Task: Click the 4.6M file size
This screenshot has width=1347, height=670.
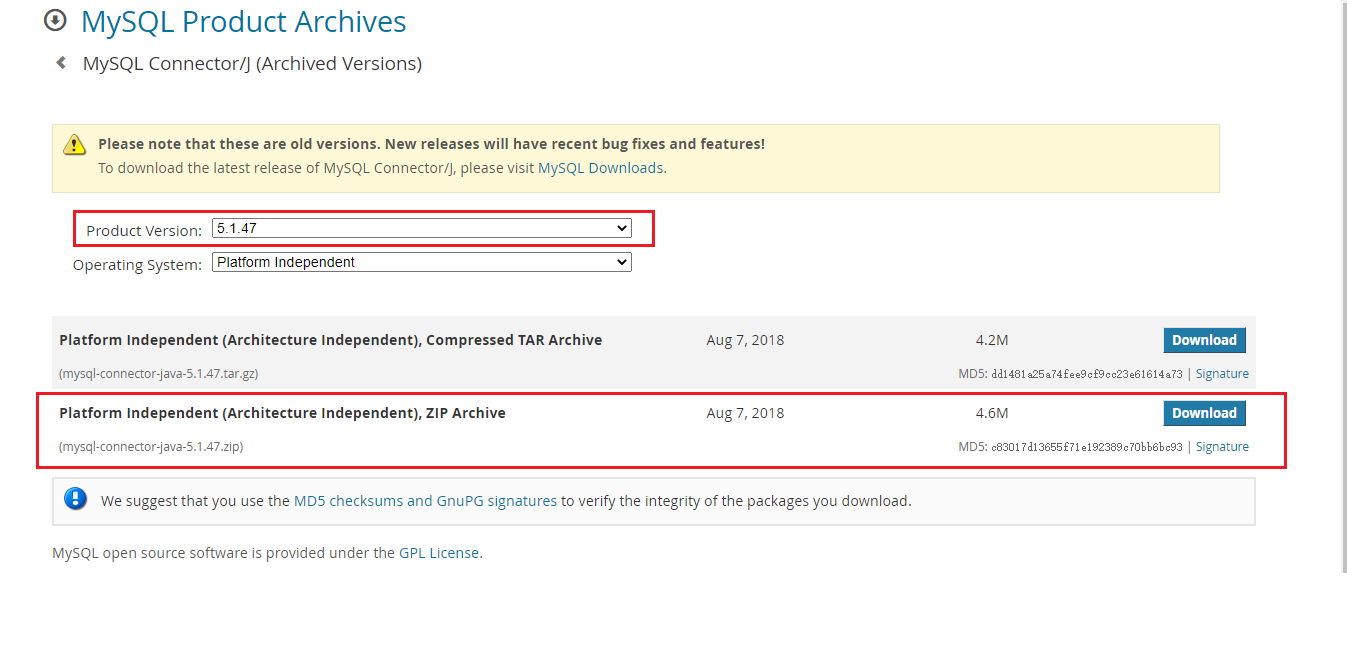Action: 992,413
